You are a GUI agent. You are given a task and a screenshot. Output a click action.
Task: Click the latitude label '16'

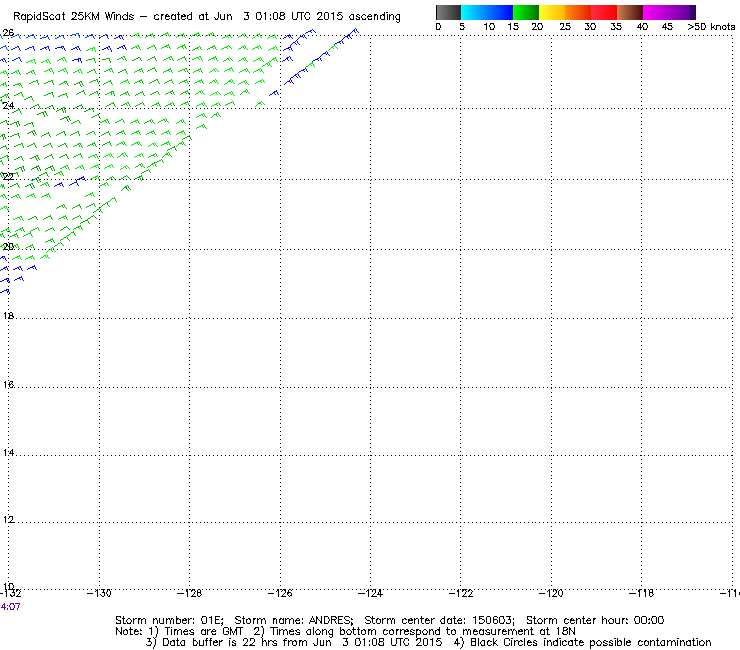coord(8,384)
